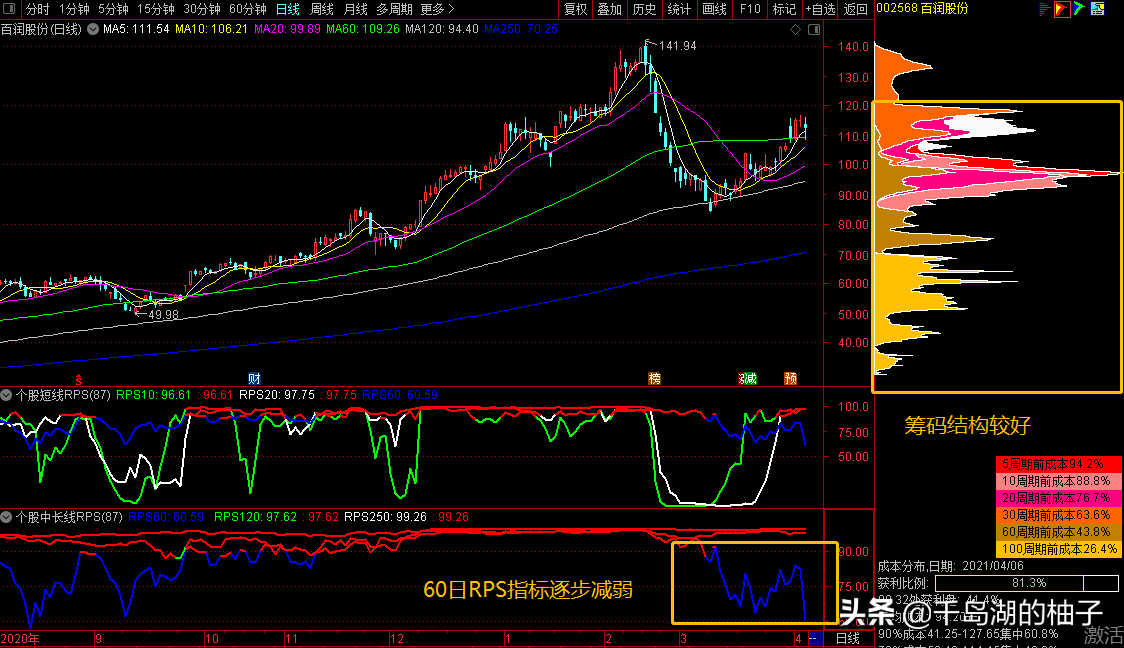The height and width of the screenshot is (648, 1124).
Task: Click the RPS20: 97.75 value label
Action: pos(277,395)
